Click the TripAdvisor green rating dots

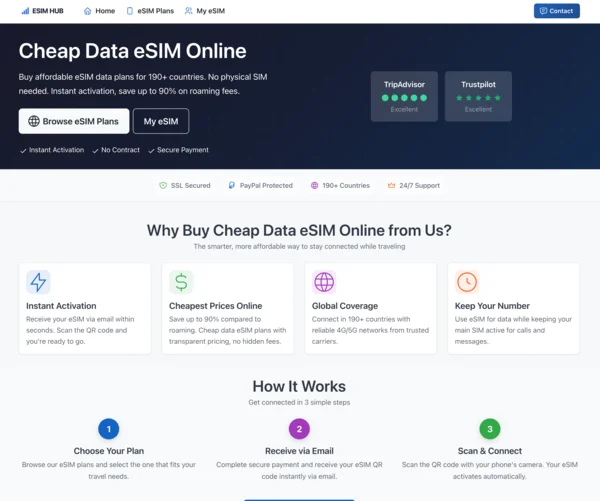point(404,98)
